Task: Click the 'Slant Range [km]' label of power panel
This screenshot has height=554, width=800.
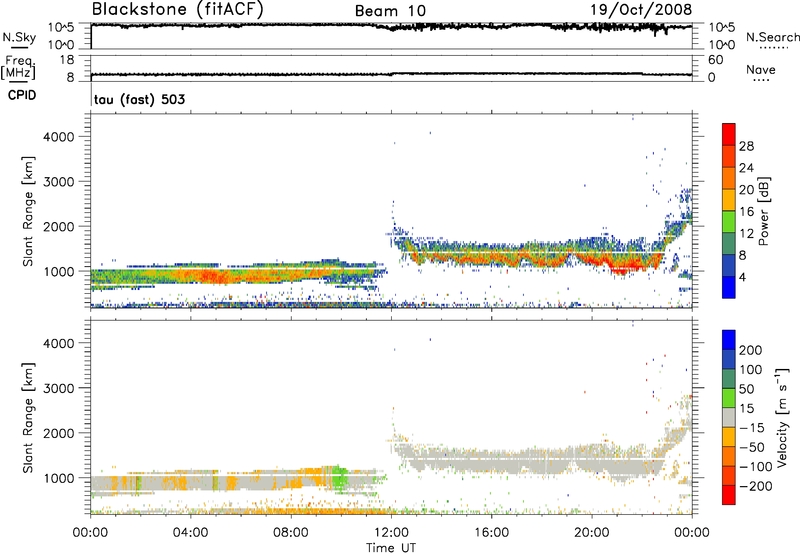Action: [28, 211]
